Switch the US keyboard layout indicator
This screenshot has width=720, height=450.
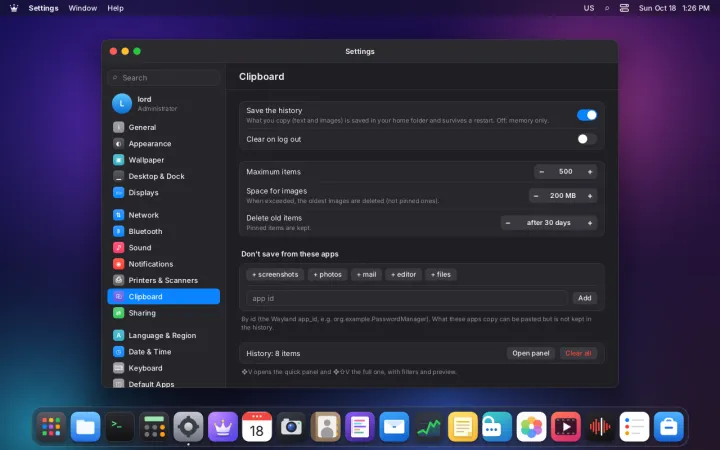tap(589, 8)
